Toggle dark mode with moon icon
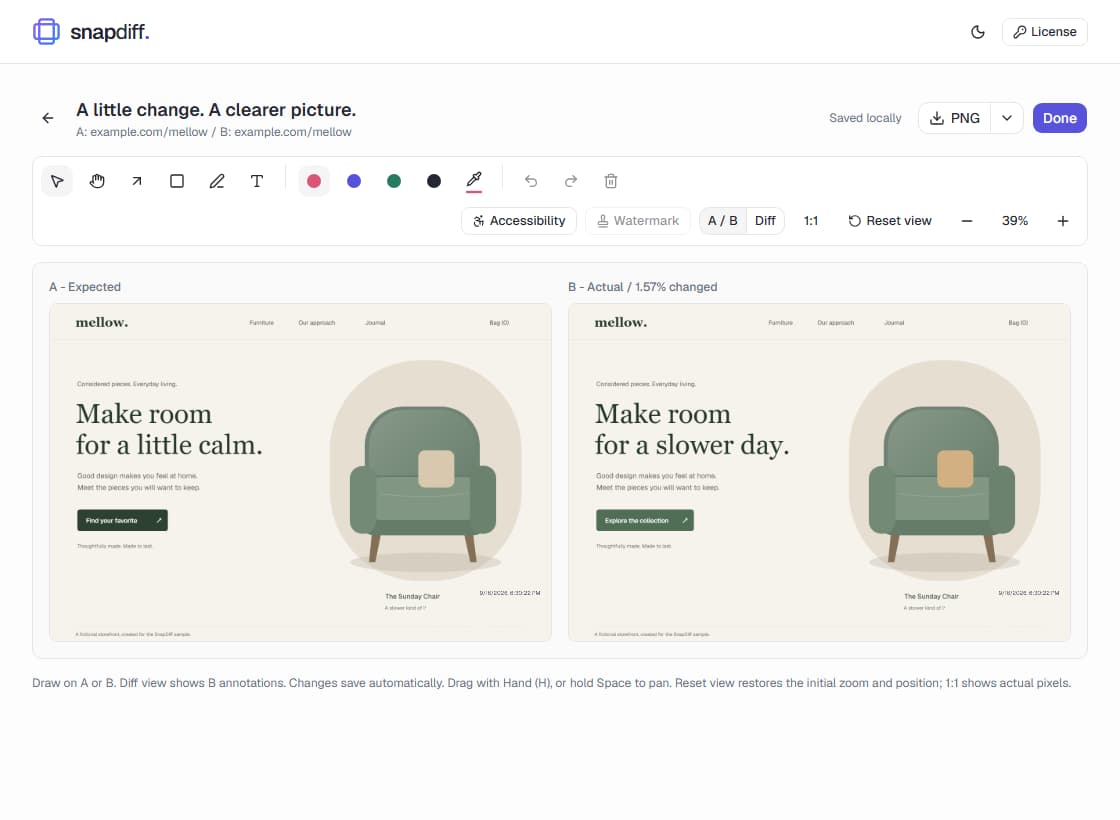This screenshot has width=1120, height=820. pyautogui.click(x=978, y=31)
